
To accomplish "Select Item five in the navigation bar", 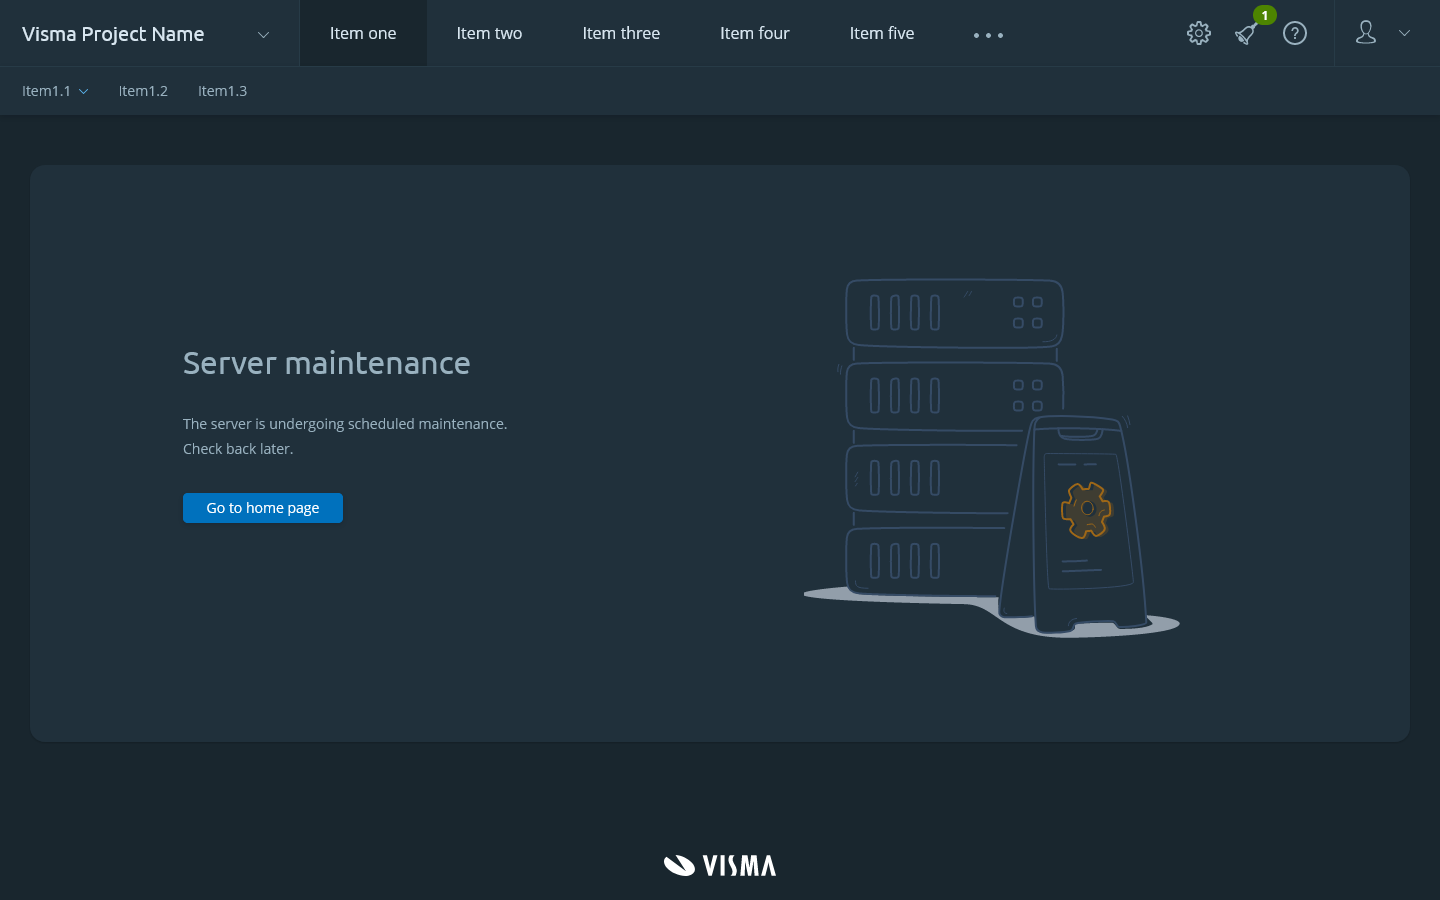I will 881,33.
